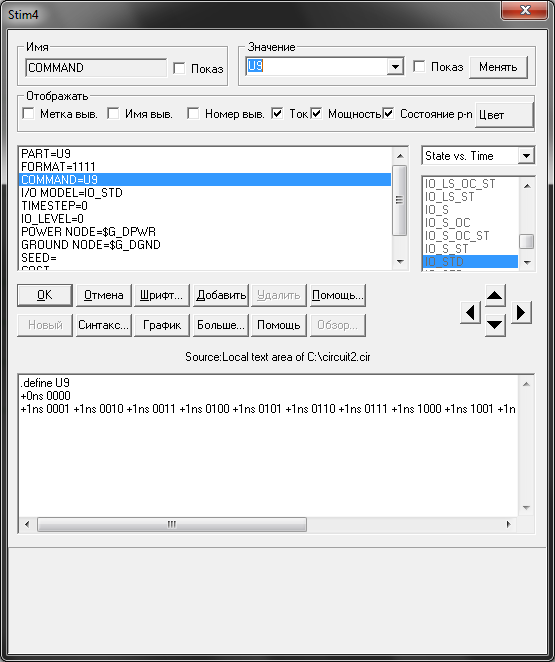The image size is (555, 662).
Task: Open the Цвет color button
Action: point(504,115)
